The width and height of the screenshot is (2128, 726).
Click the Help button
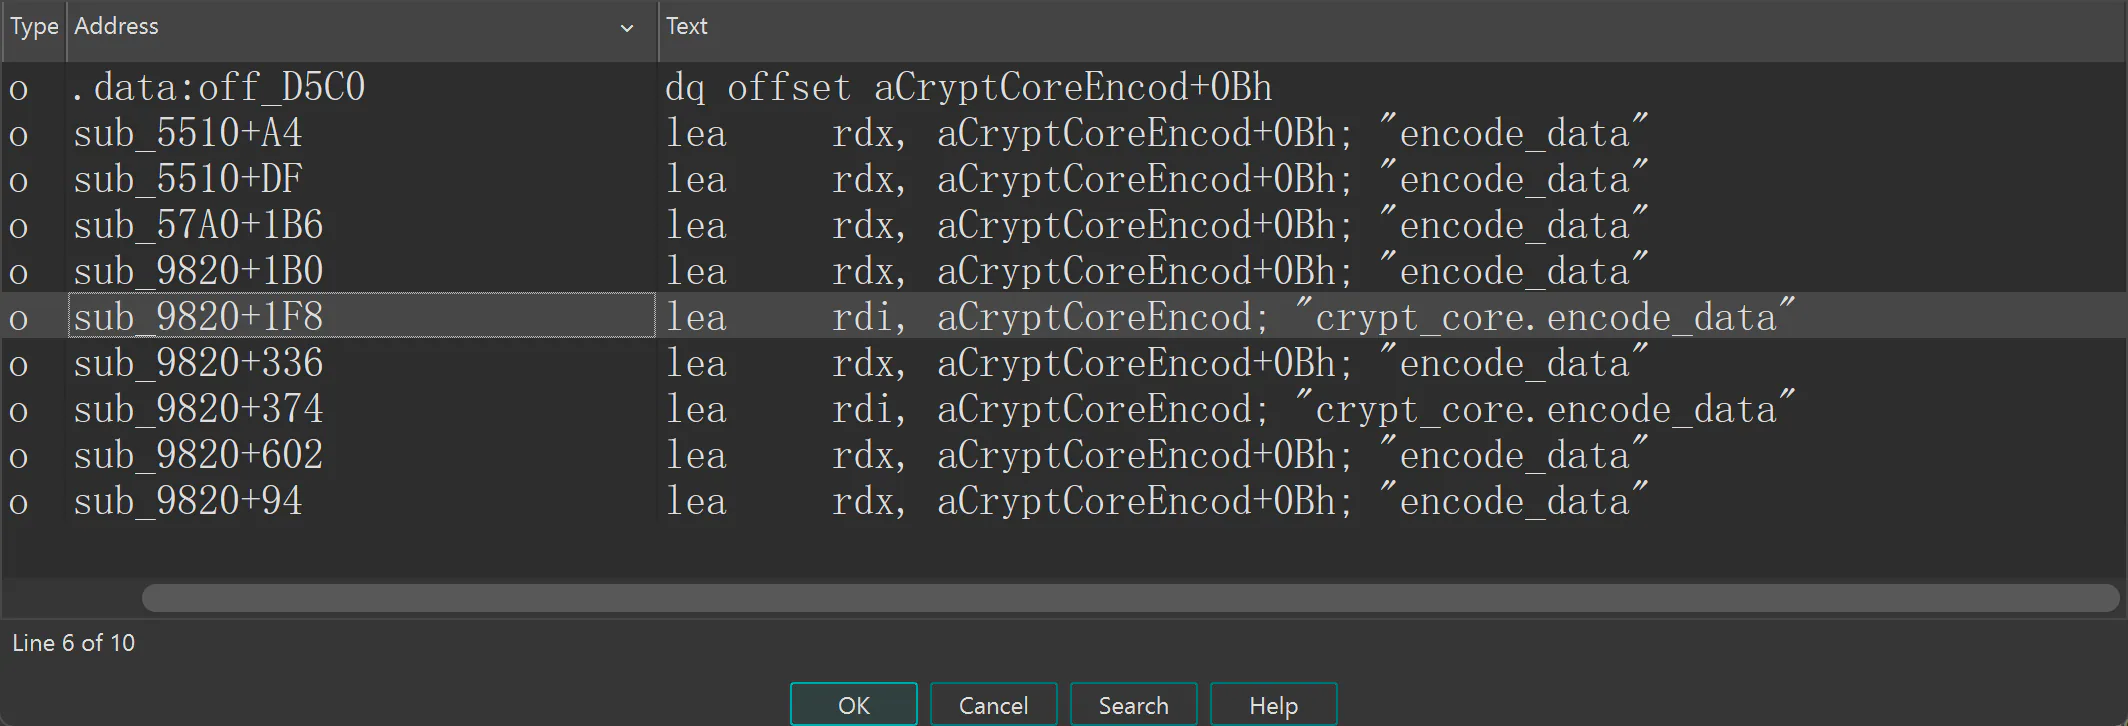pyautogui.click(x=1273, y=704)
